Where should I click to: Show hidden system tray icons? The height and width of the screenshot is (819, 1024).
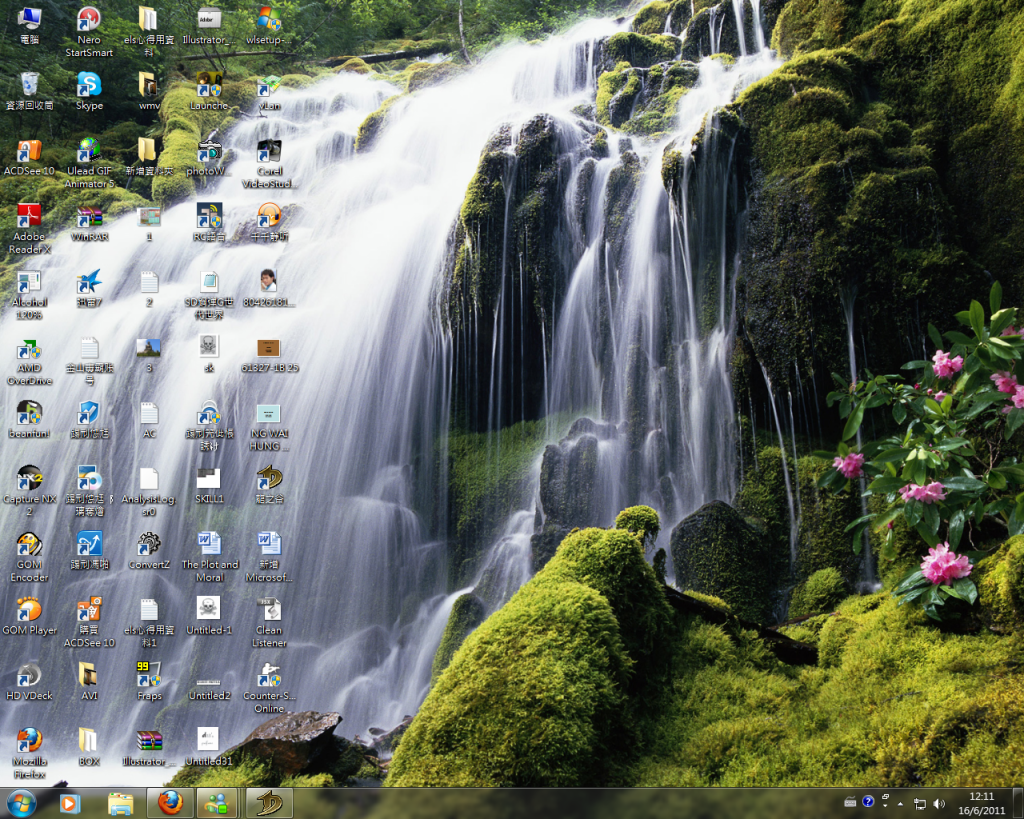pyautogui.click(x=900, y=803)
